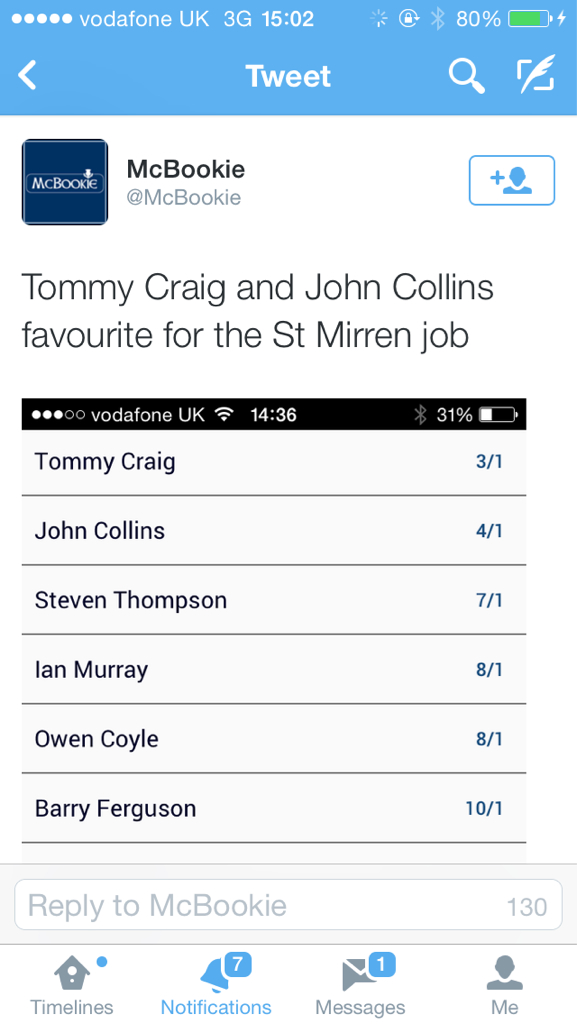This screenshot has width=577, height=1024.
Task: Tap the back arrow in header
Action: coord(27,75)
